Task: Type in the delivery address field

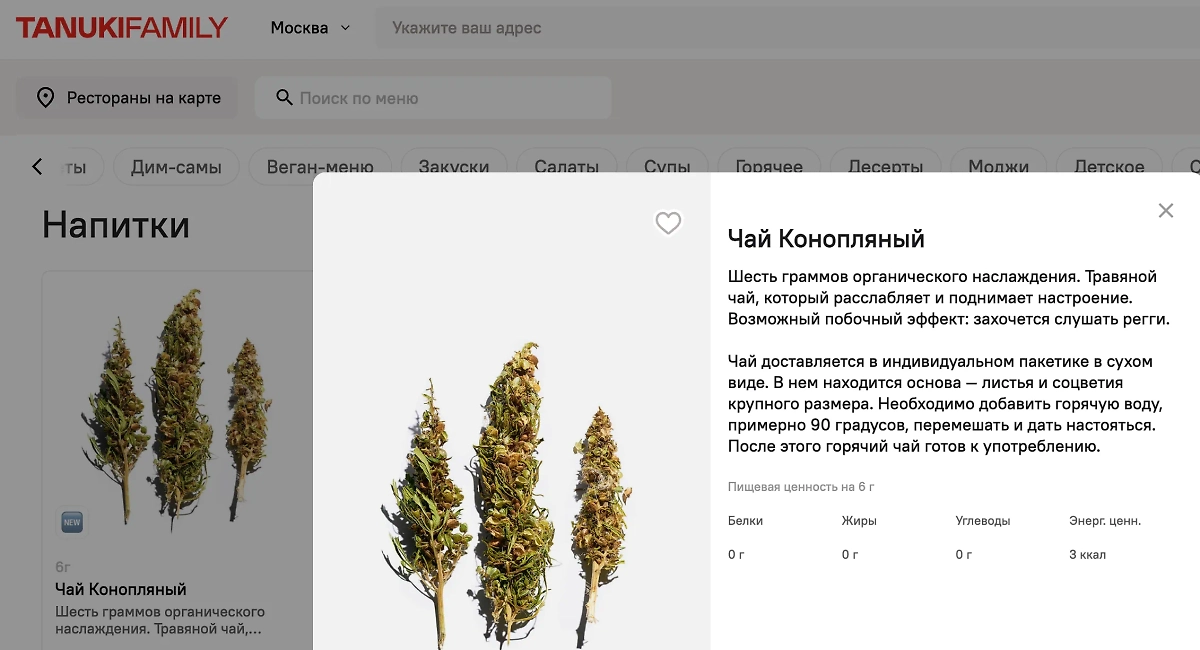Action: [780, 28]
